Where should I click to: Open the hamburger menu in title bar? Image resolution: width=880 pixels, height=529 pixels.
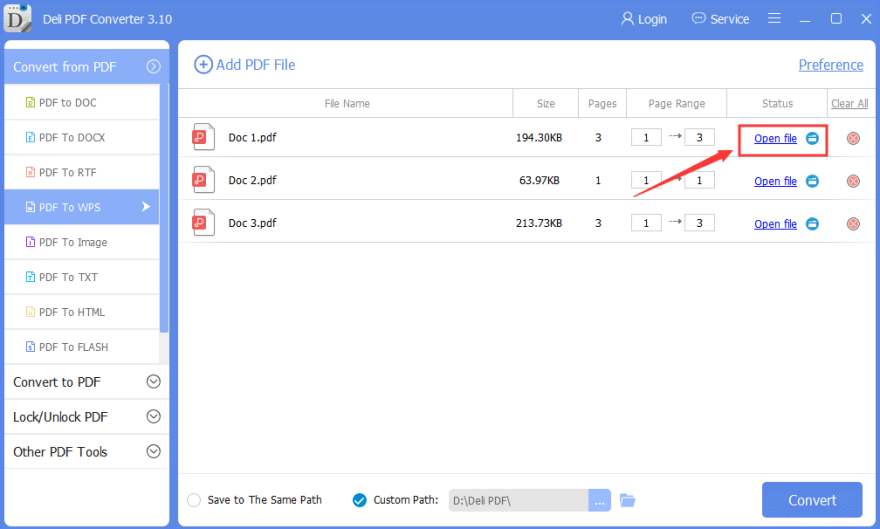(774, 19)
